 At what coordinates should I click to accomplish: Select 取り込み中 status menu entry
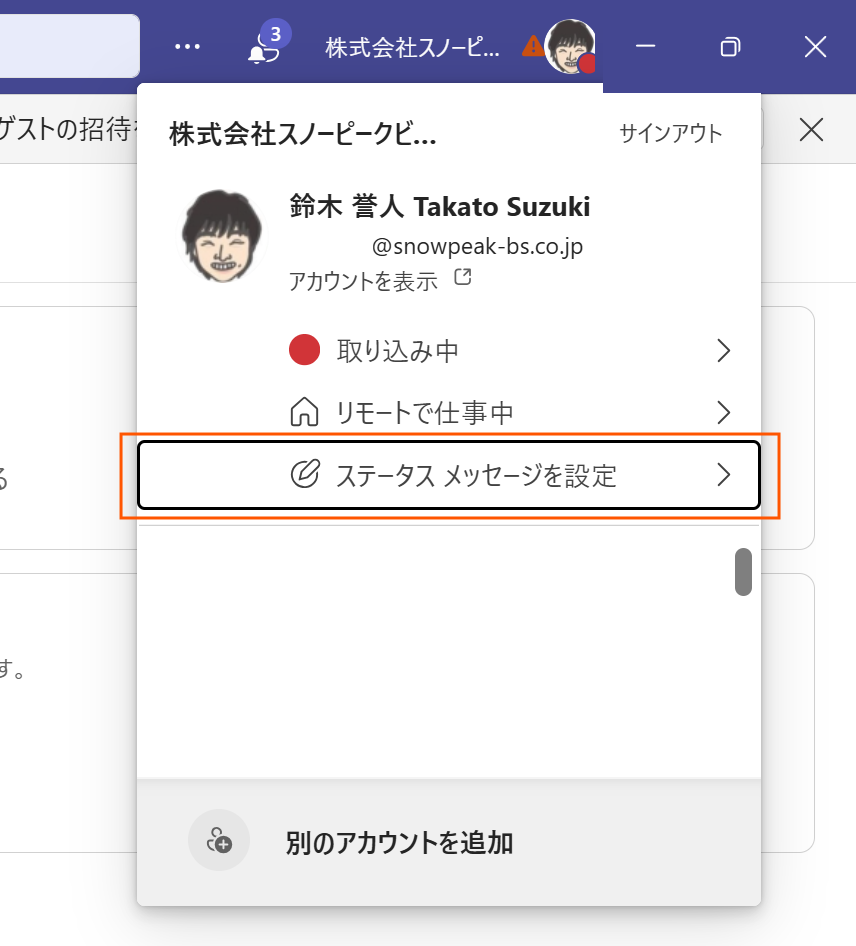(x=398, y=351)
